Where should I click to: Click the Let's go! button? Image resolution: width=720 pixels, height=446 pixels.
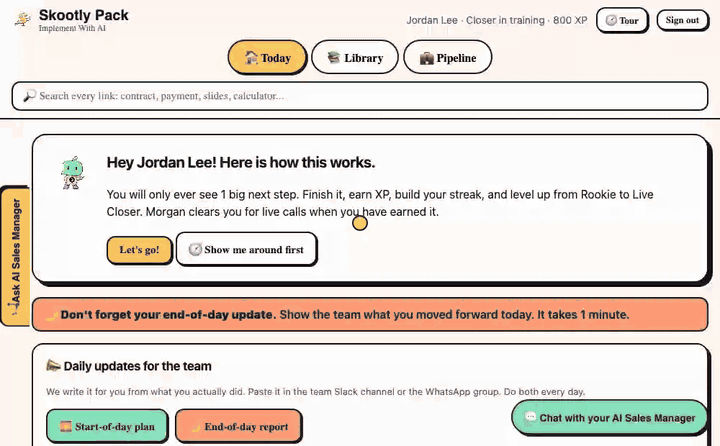point(139,250)
